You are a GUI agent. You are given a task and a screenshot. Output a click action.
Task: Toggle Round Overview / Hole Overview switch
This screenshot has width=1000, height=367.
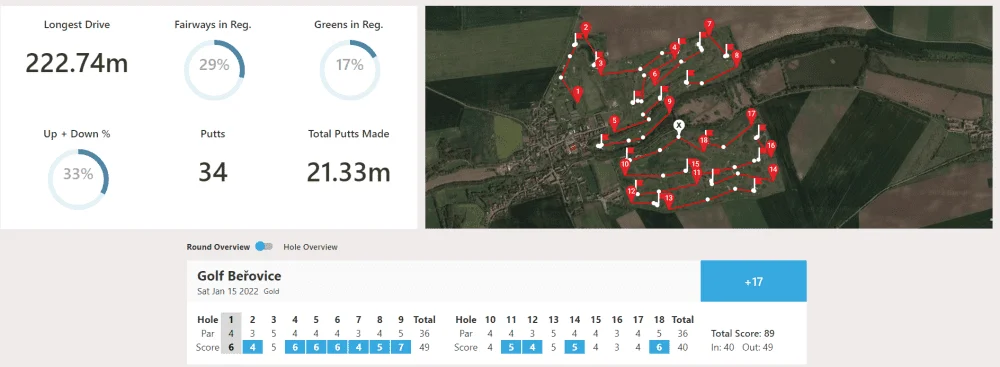pos(263,247)
